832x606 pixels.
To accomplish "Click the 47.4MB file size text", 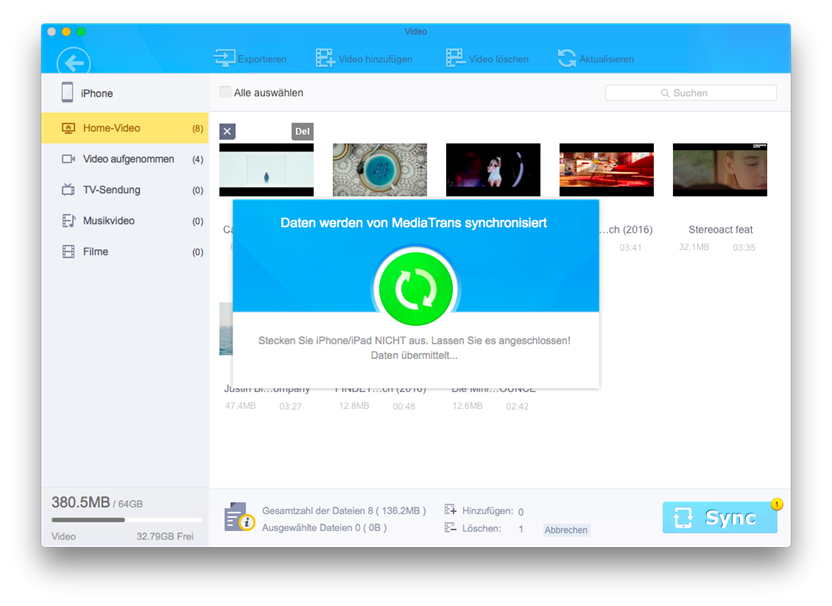I will click(240, 405).
